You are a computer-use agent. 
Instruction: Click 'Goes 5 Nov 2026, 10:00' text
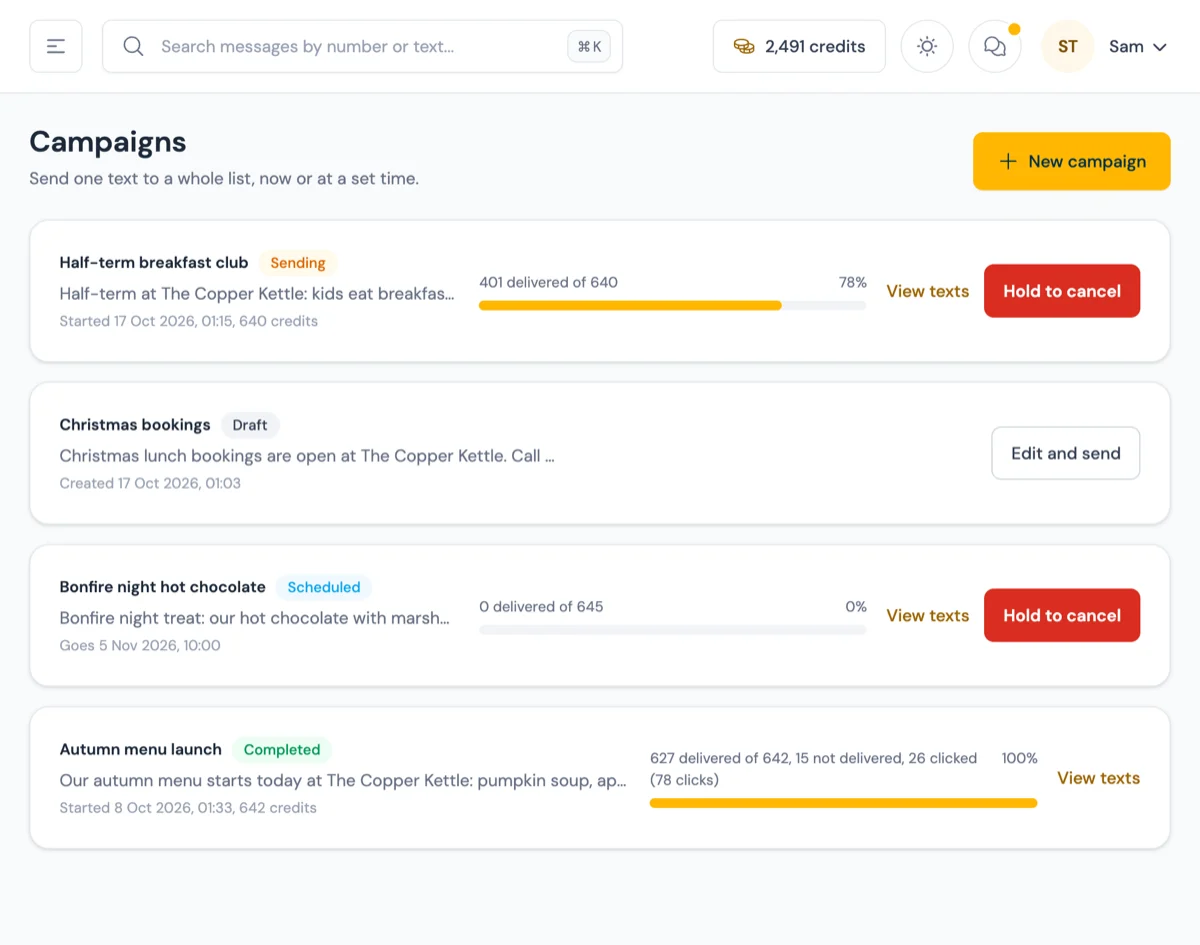tap(140, 645)
